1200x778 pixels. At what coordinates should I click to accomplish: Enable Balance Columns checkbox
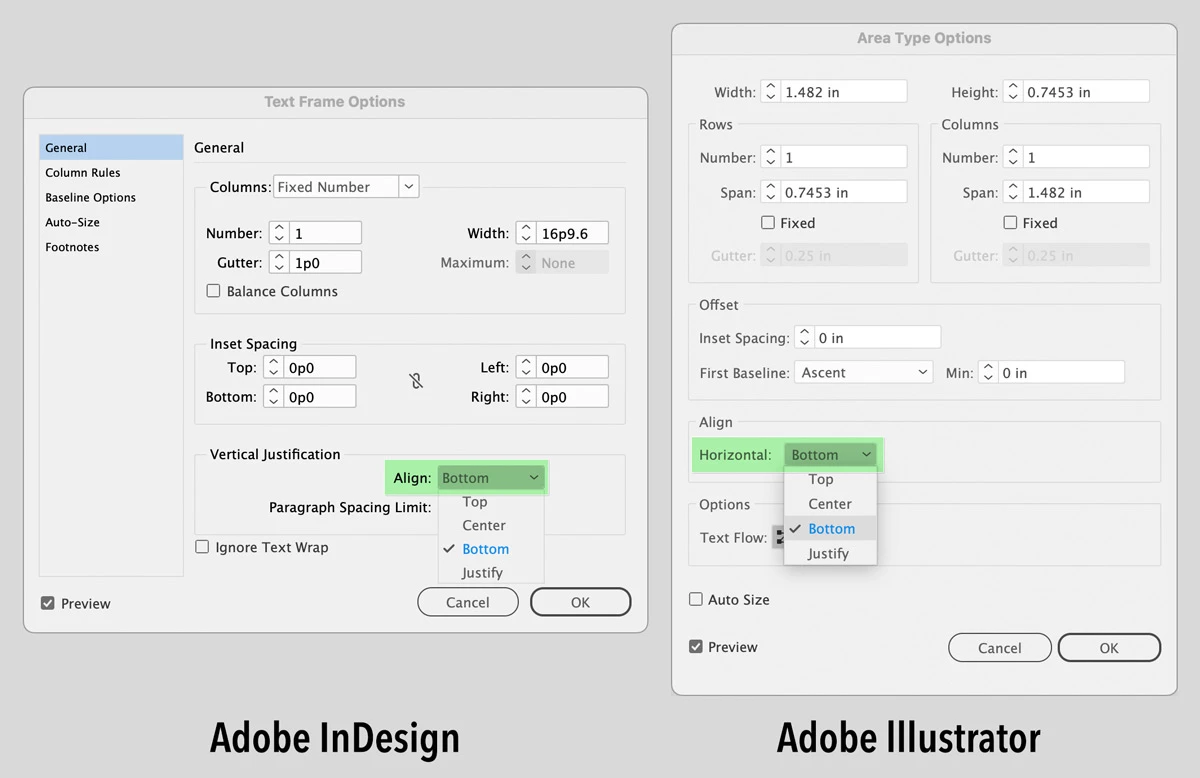pyautogui.click(x=213, y=291)
